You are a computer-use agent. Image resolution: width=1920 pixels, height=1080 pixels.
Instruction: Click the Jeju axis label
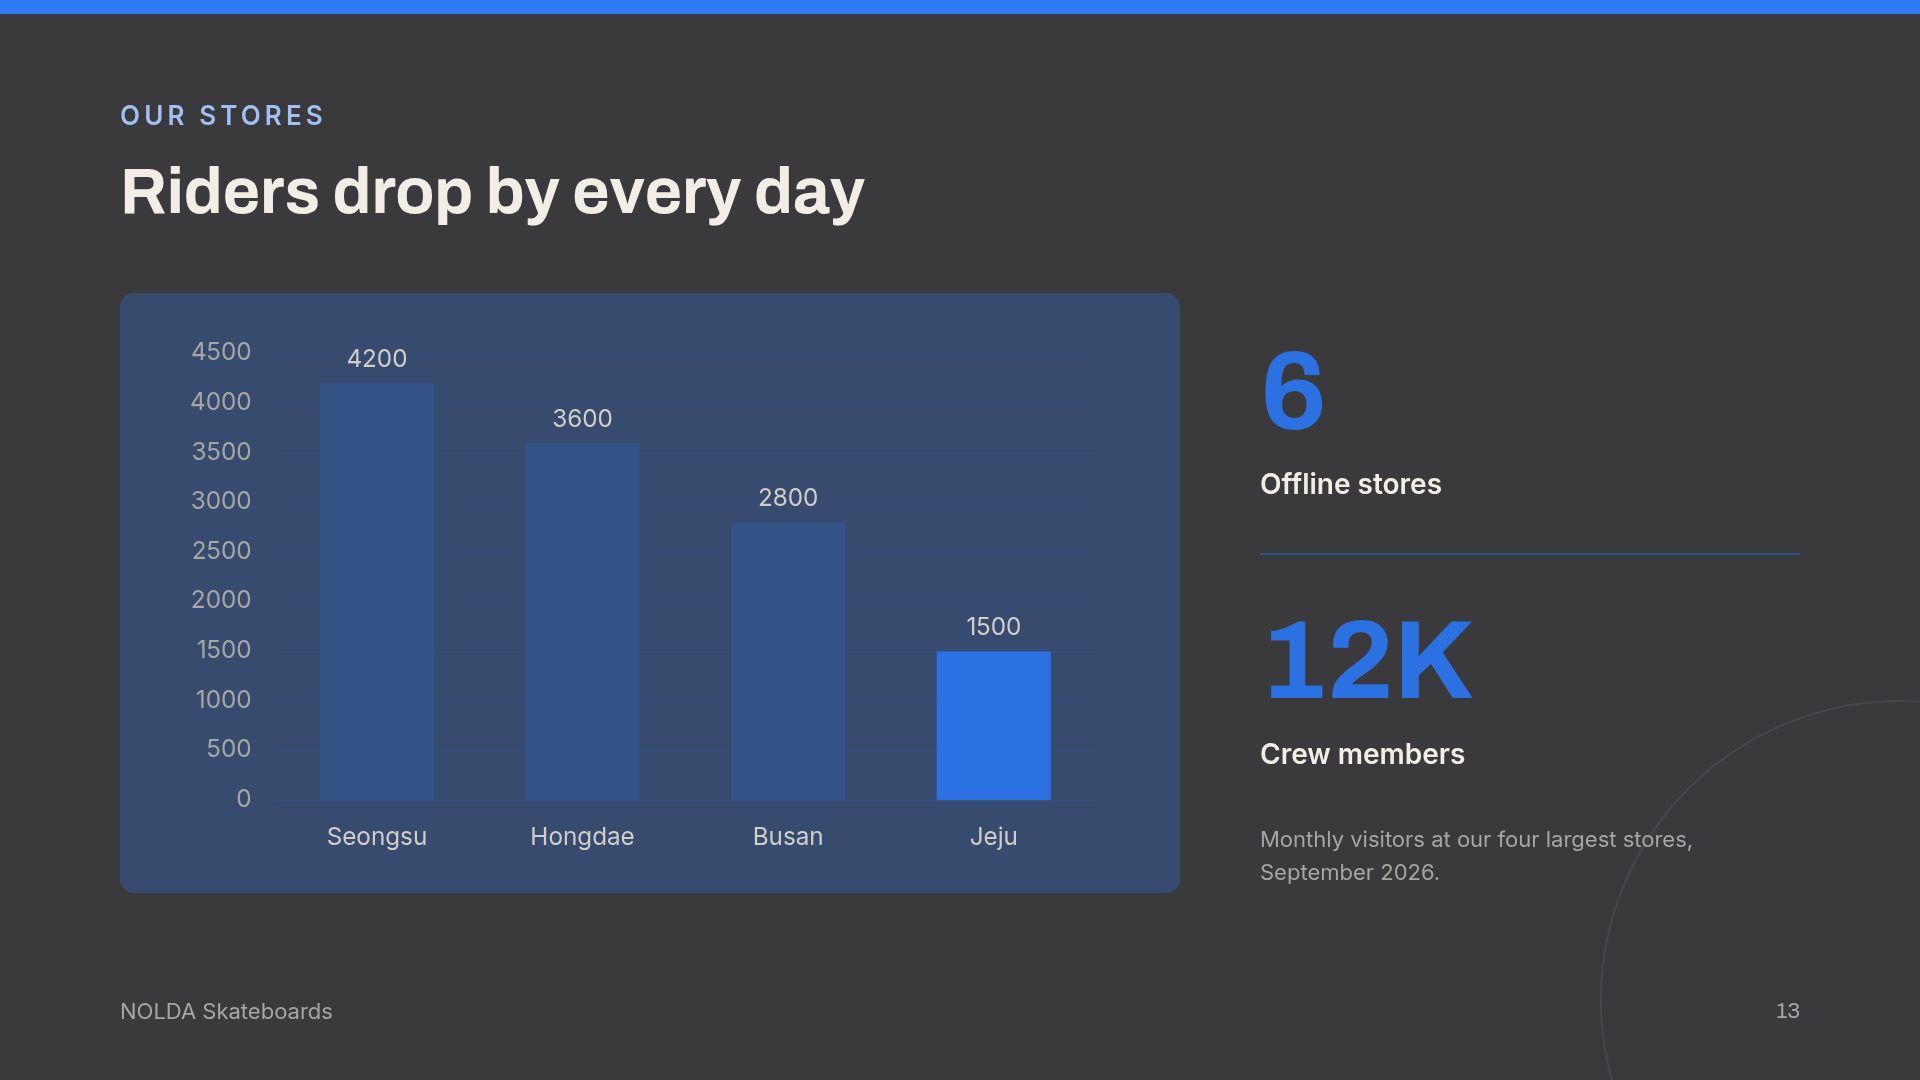pyautogui.click(x=993, y=837)
